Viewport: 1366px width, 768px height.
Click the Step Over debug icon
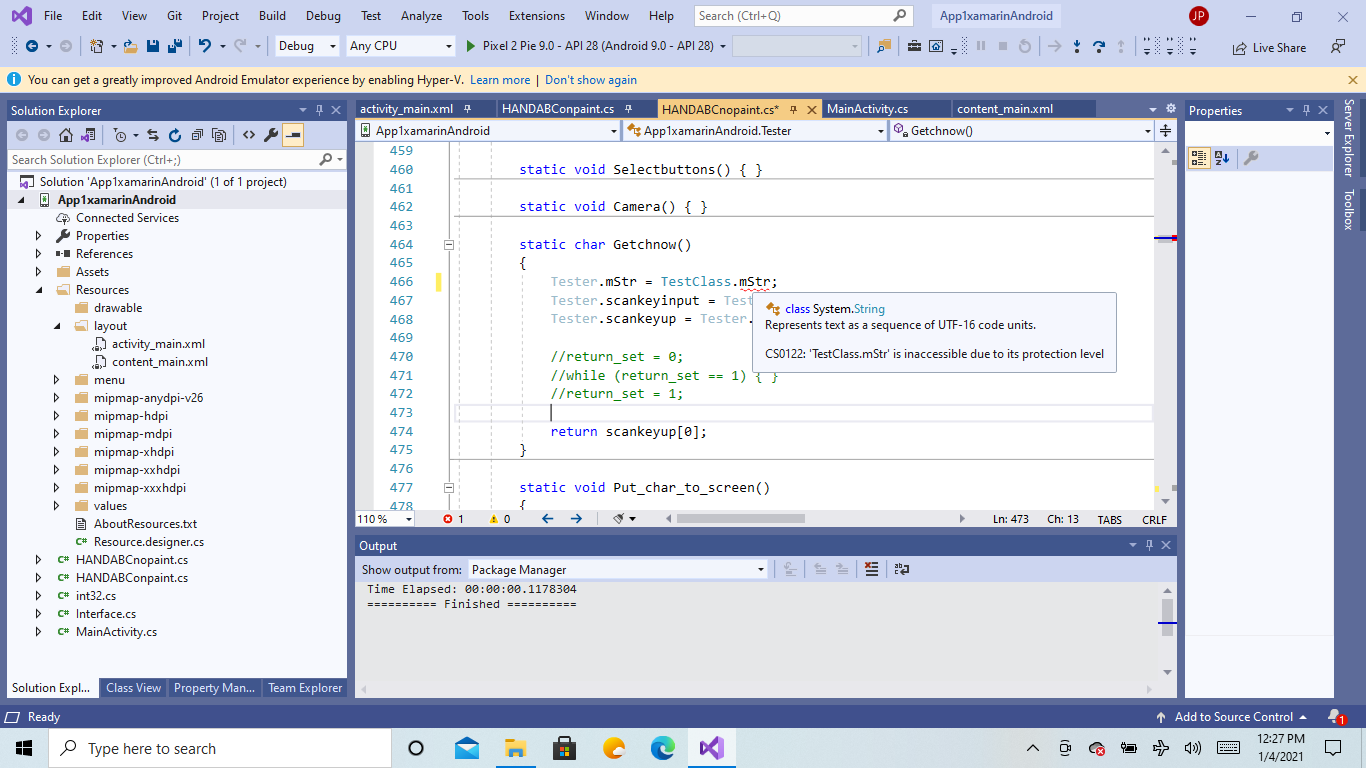pos(1099,46)
